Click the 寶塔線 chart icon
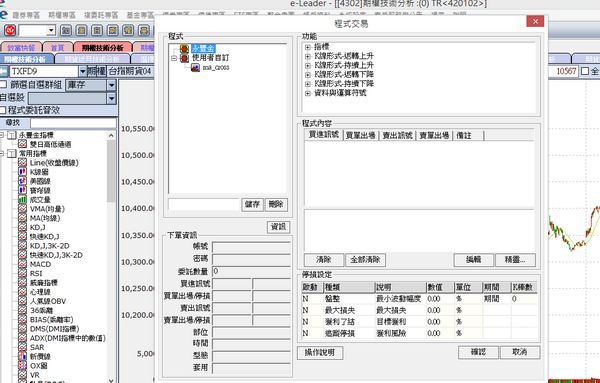The height and width of the screenshot is (383, 600). click(x=23, y=190)
